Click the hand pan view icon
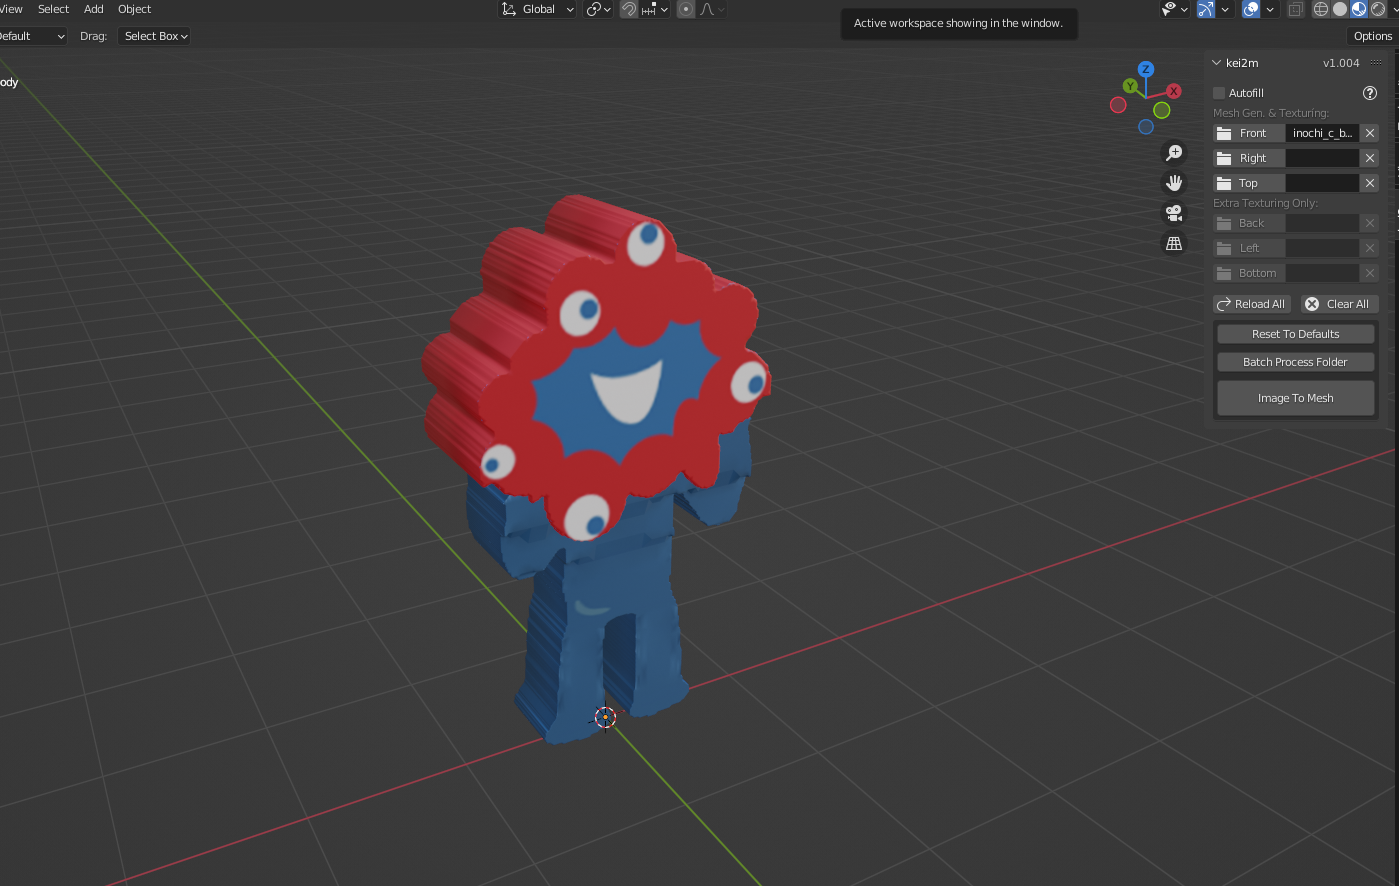 coord(1174,183)
